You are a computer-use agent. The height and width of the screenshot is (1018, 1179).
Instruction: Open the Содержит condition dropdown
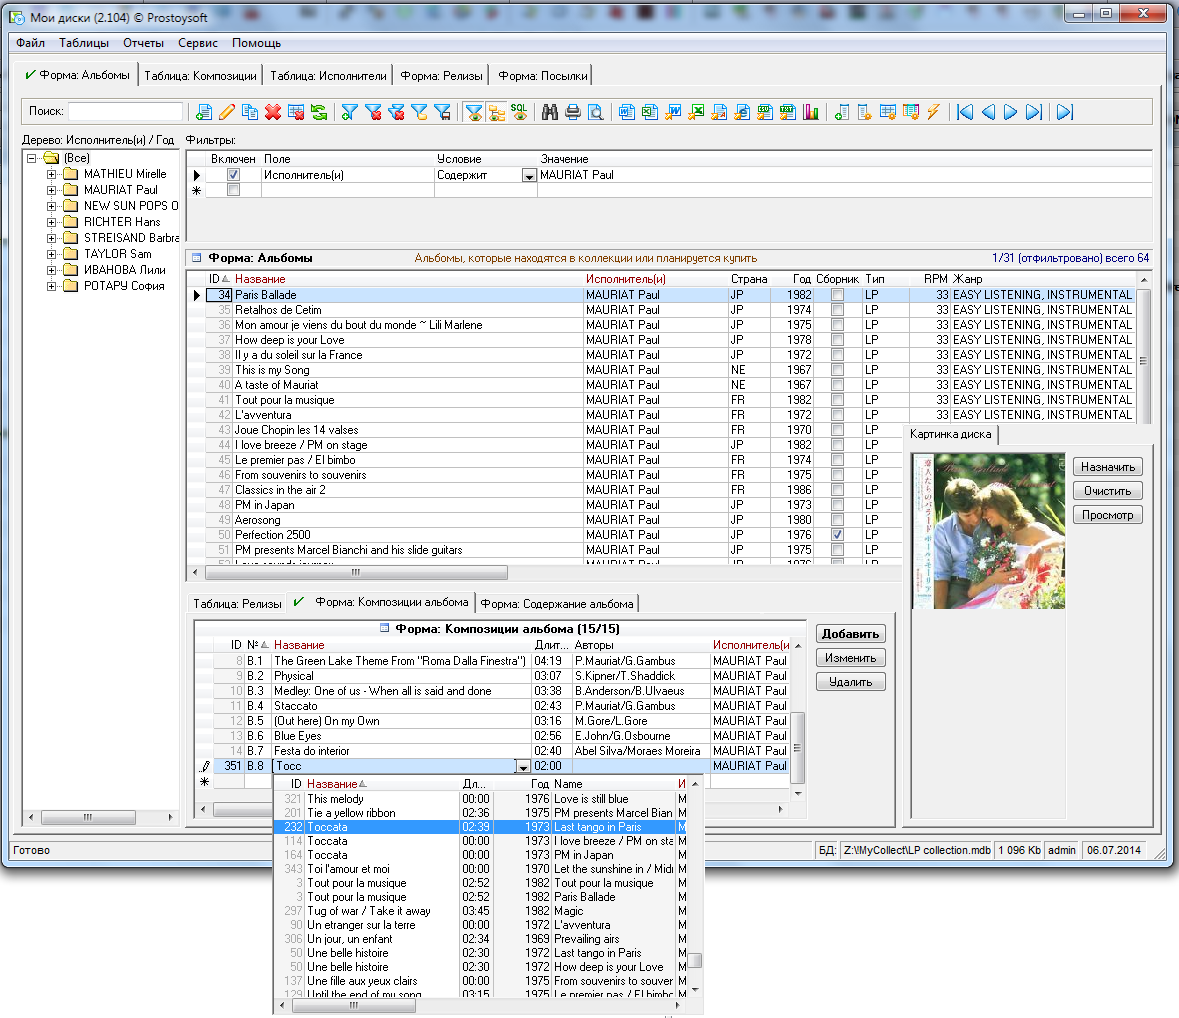point(529,176)
